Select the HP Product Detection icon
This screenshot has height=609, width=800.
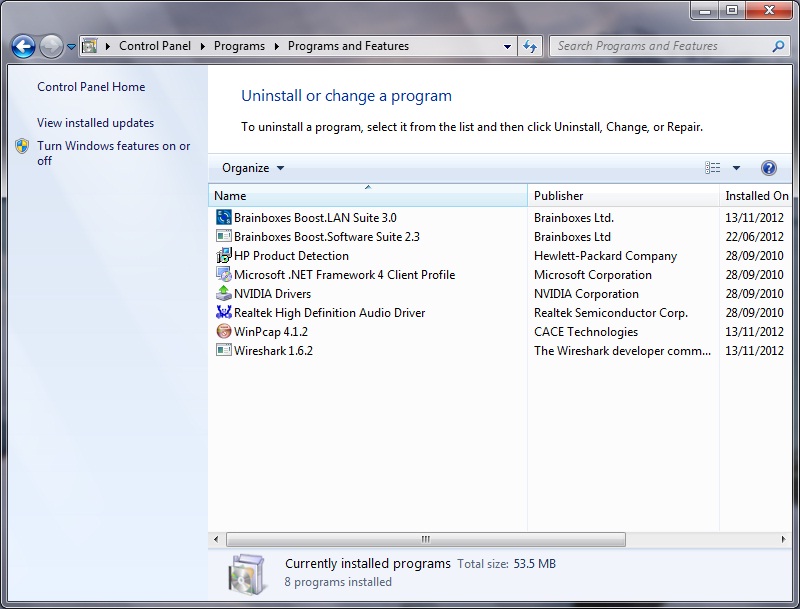point(224,256)
